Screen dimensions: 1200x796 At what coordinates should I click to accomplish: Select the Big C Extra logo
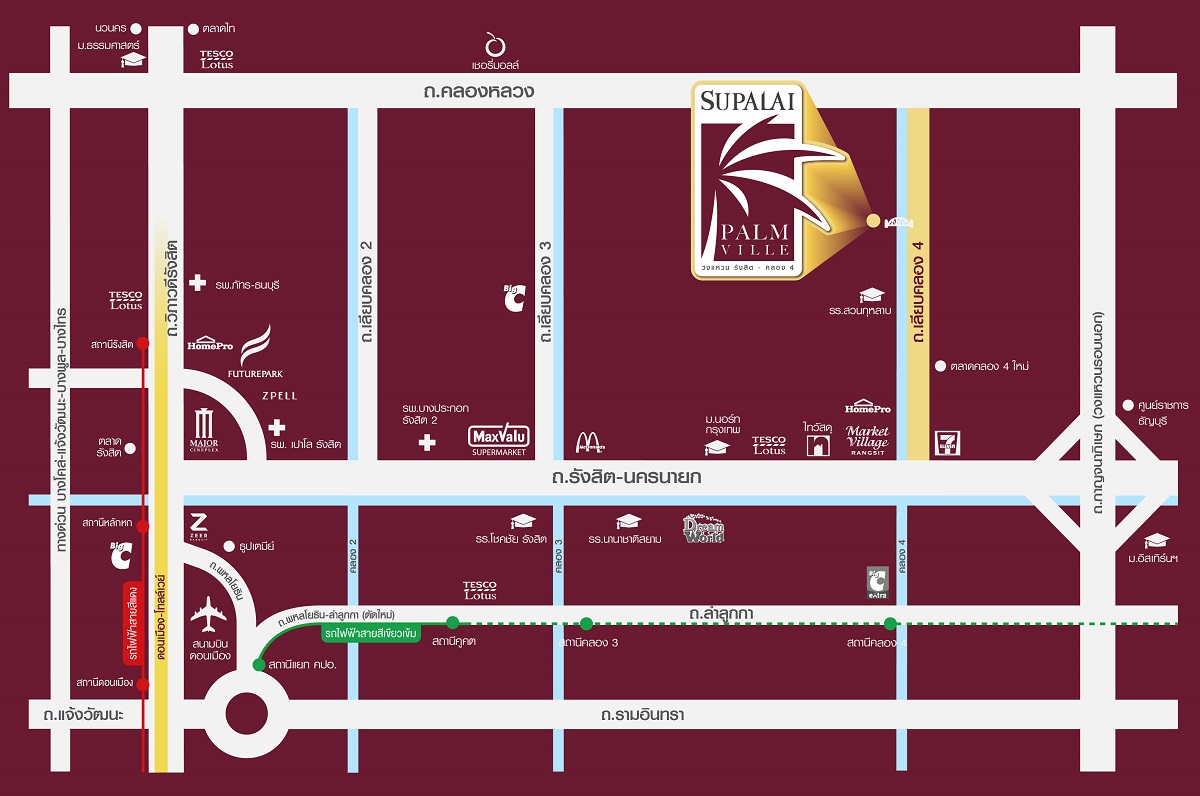(877, 582)
